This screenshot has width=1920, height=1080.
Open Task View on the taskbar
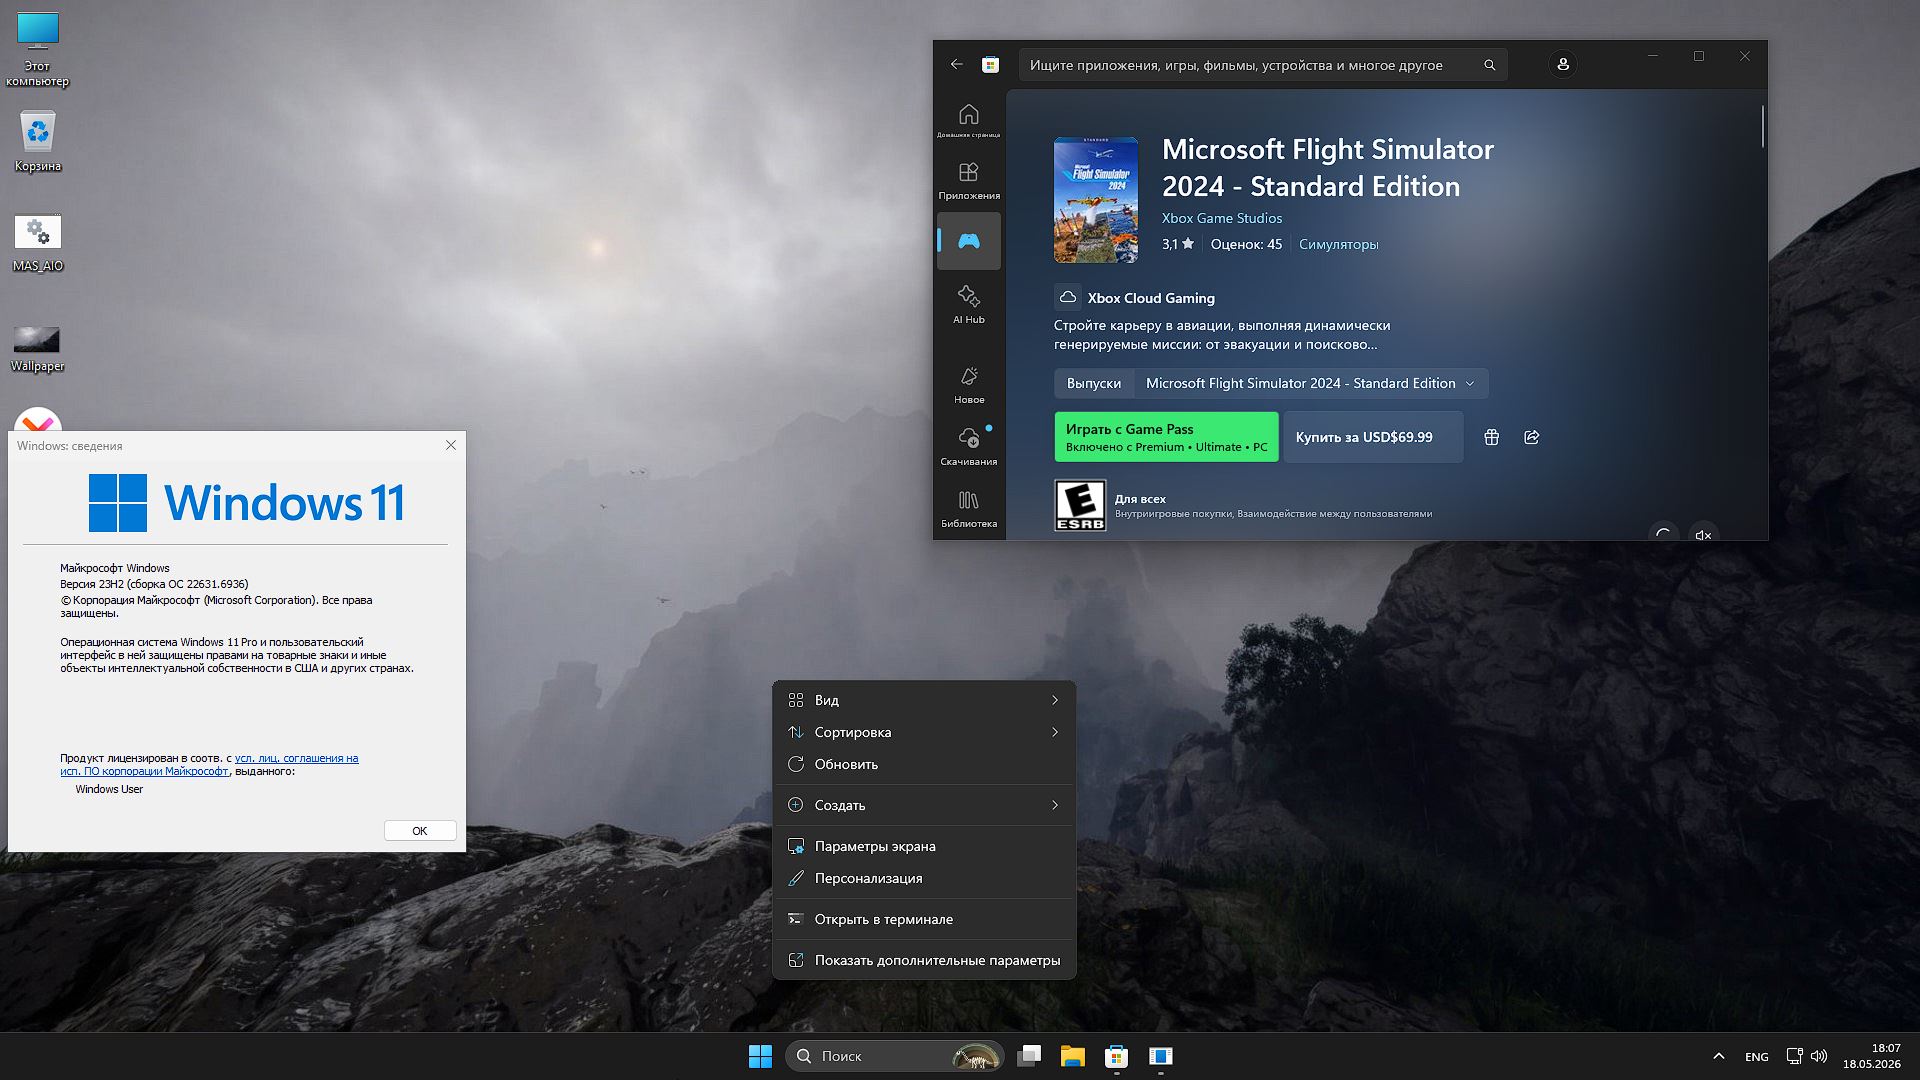point(1029,1056)
